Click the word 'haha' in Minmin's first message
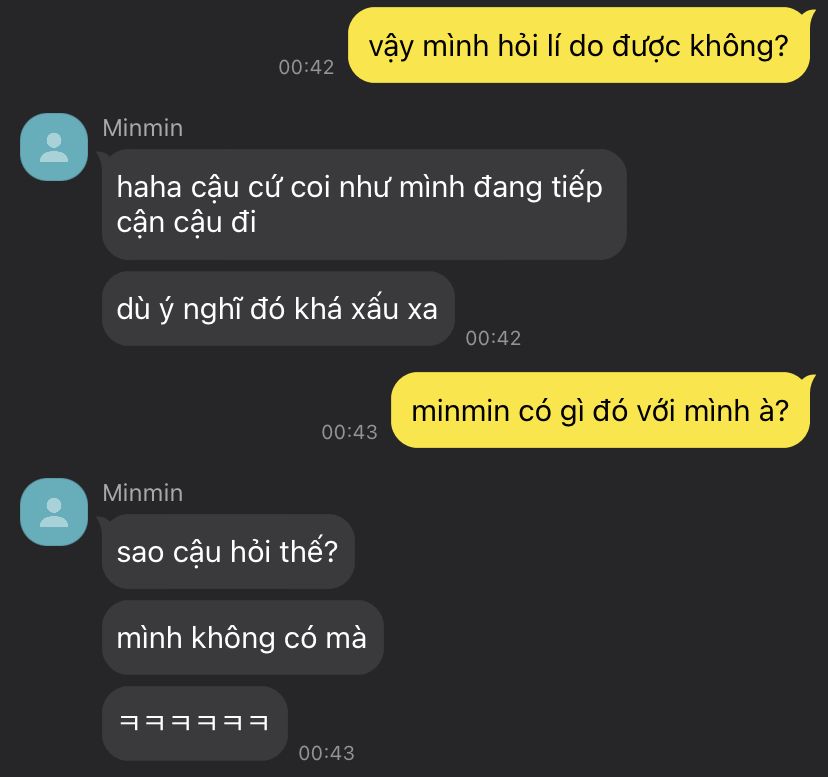This screenshot has width=828, height=777. [149, 188]
